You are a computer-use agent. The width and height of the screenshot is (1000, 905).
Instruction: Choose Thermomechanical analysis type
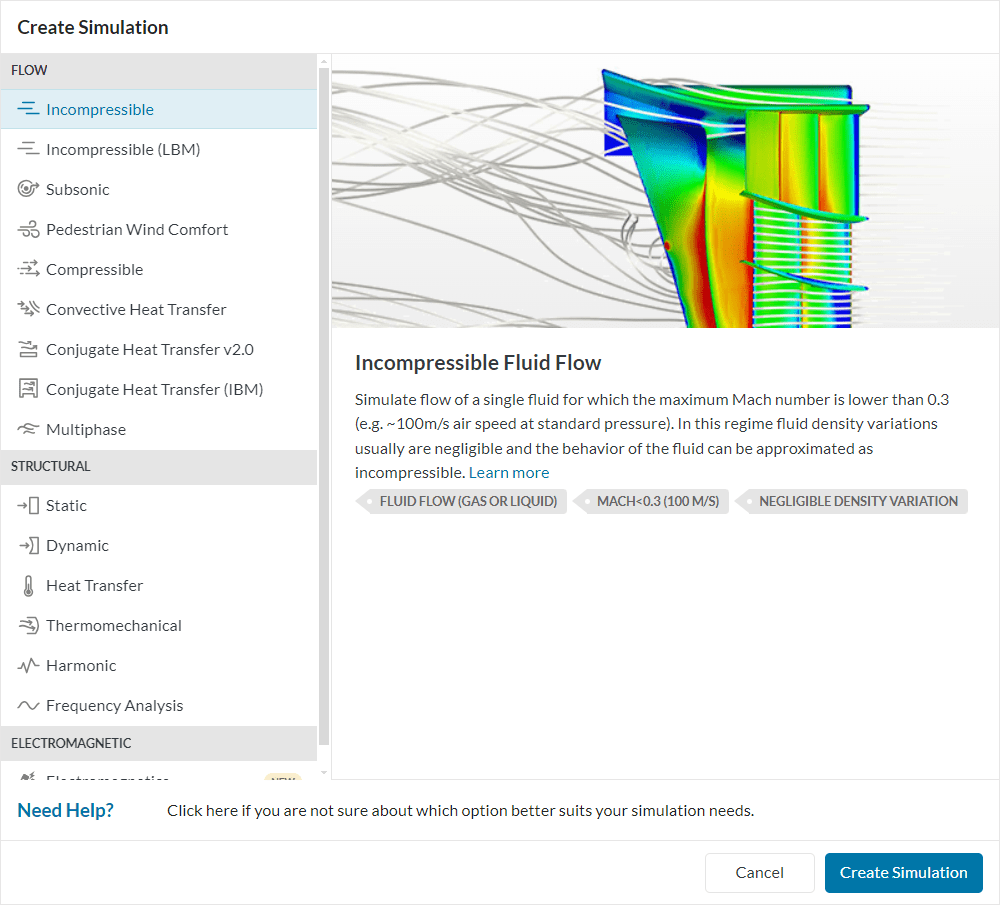tap(113, 626)
